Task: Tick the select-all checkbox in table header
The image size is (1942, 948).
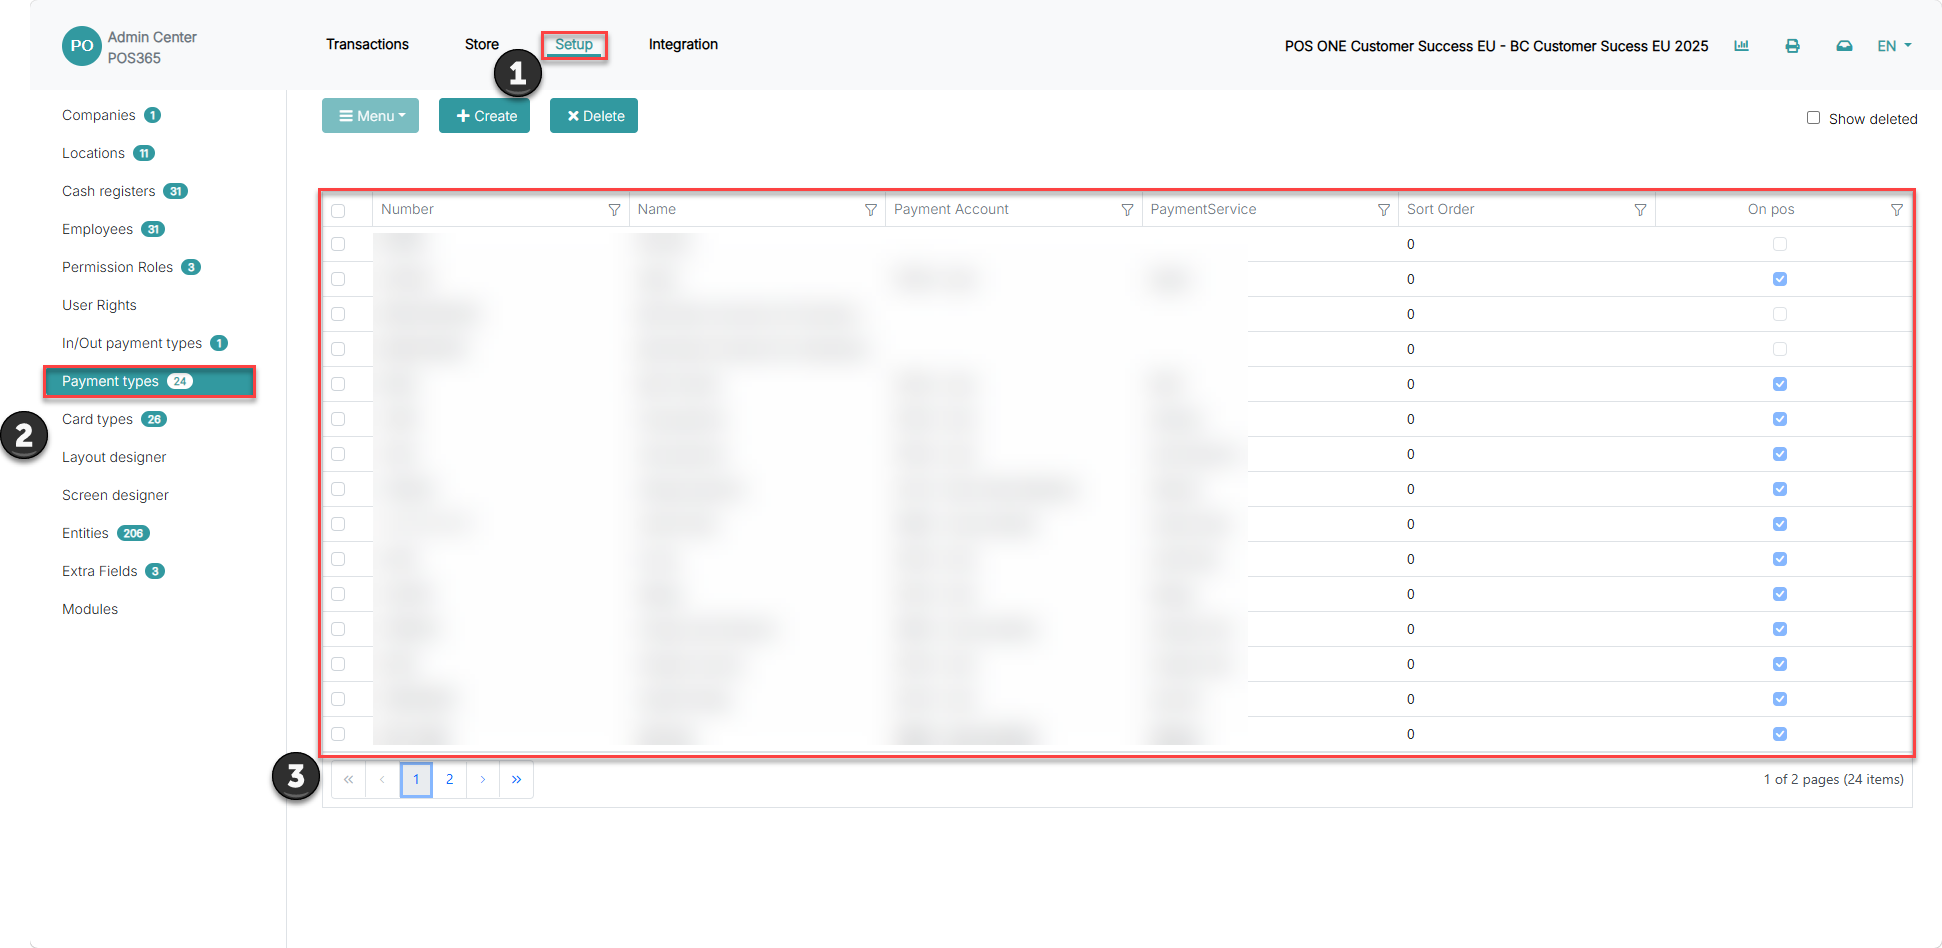Action: 338,211
